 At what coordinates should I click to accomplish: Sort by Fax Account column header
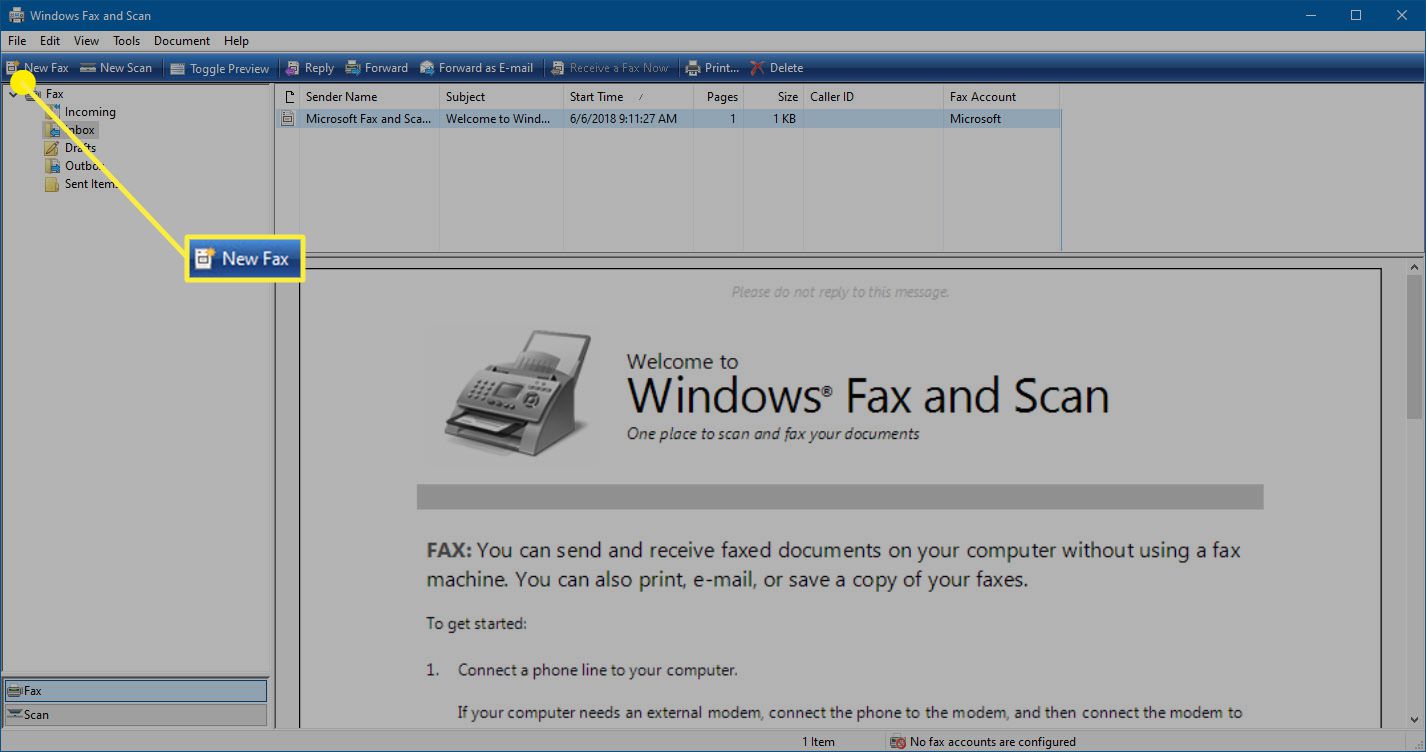pyautogui.click(x=1001, y=97)
